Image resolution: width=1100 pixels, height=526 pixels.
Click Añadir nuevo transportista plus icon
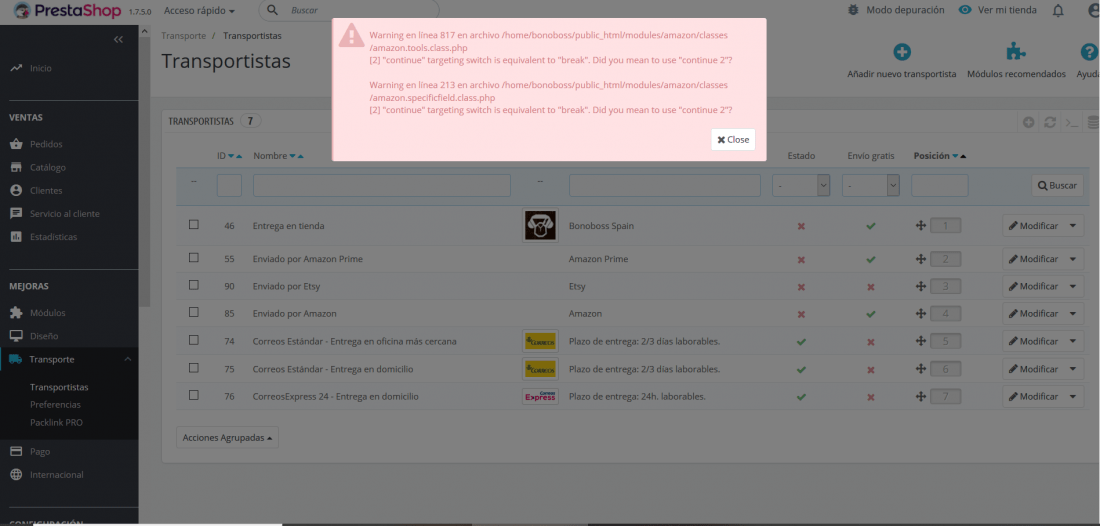point(901,52)
